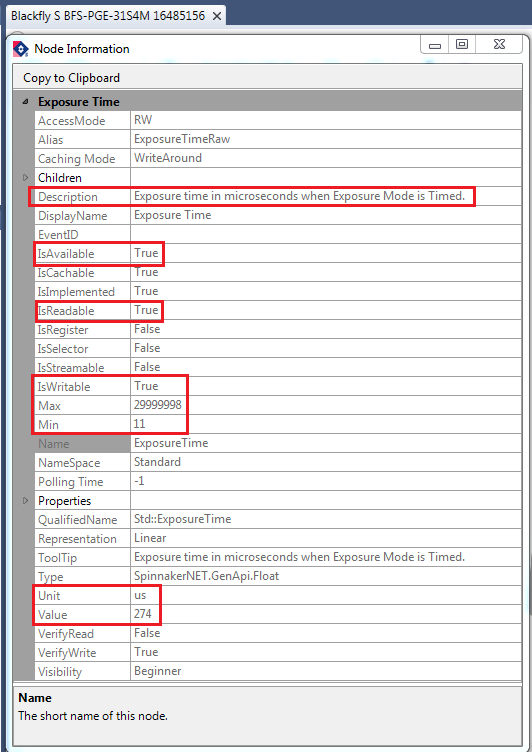532x752 pixels.
Task: Close the Blackfly S camera tab
Action: click(217, 16)
